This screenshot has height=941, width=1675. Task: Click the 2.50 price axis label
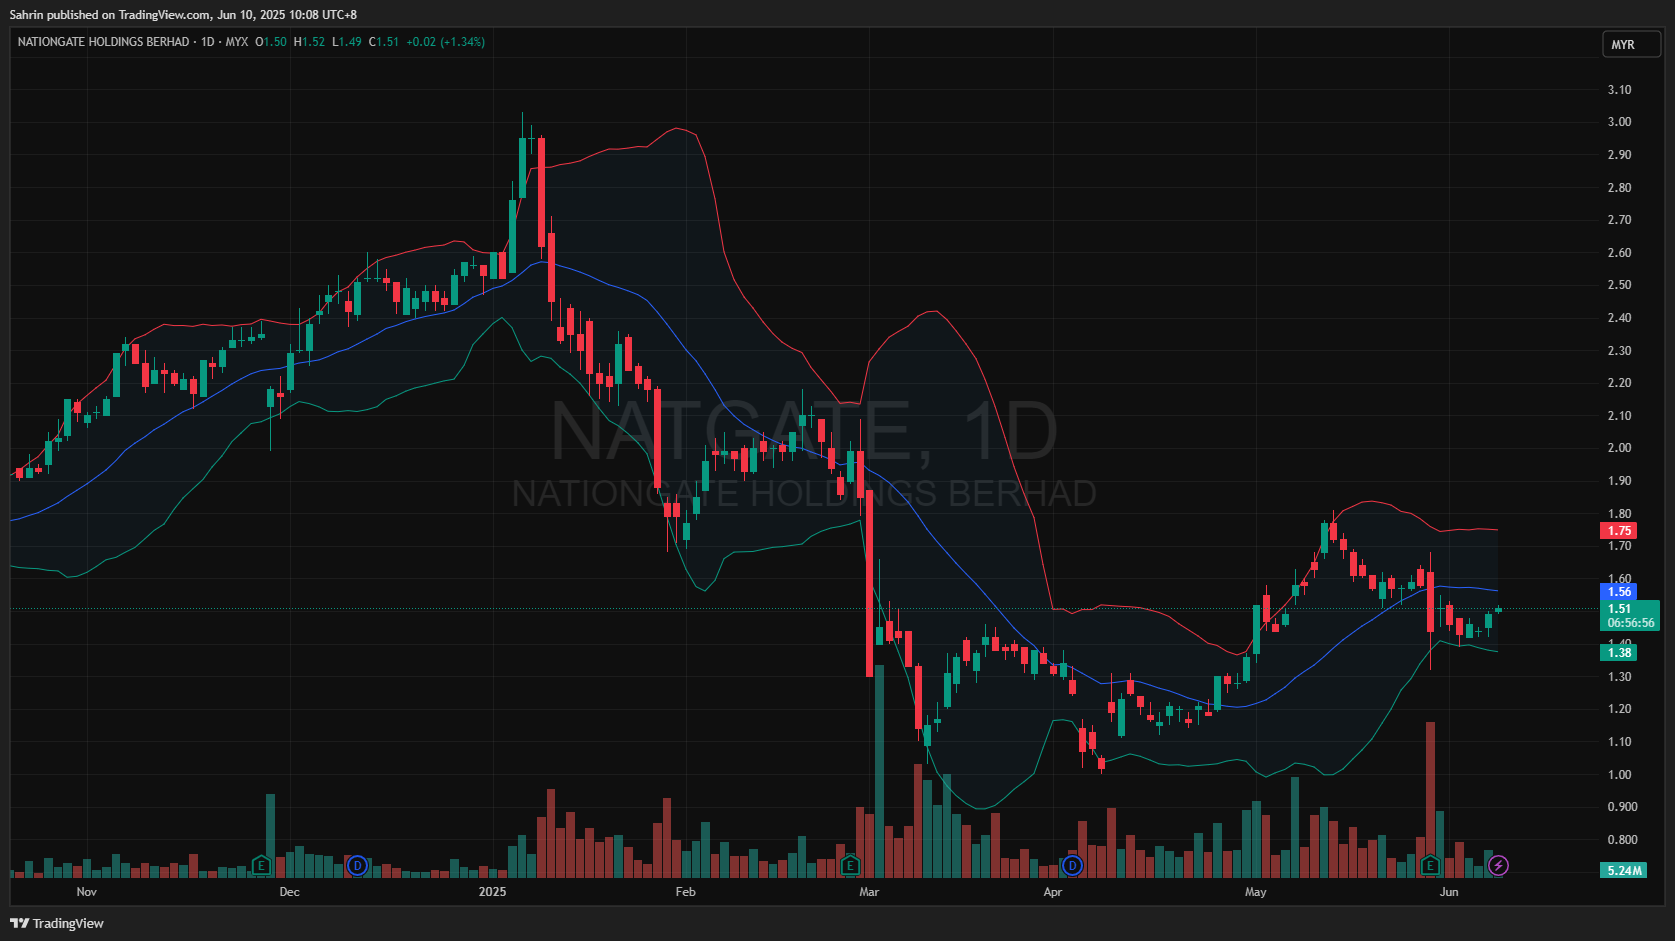[1619, 285]
